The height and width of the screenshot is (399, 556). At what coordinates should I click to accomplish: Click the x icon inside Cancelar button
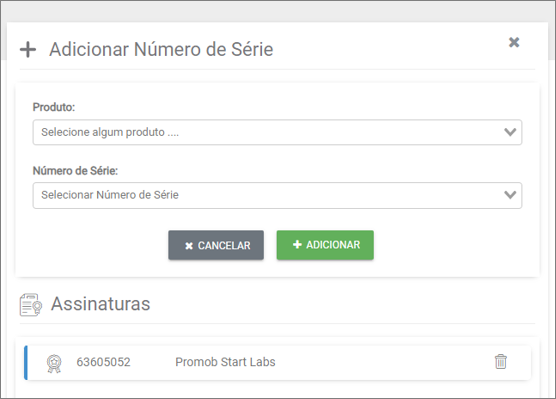click(x=189, y=246)
